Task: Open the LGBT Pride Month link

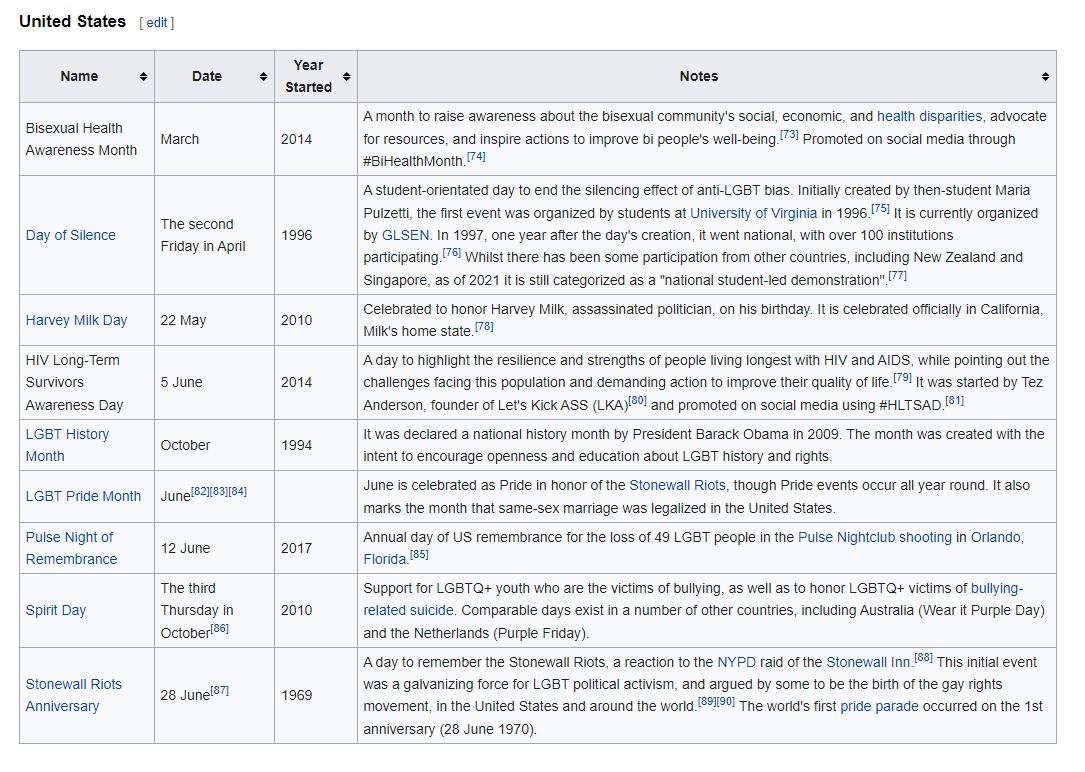Action: click(x=83, y=496)
